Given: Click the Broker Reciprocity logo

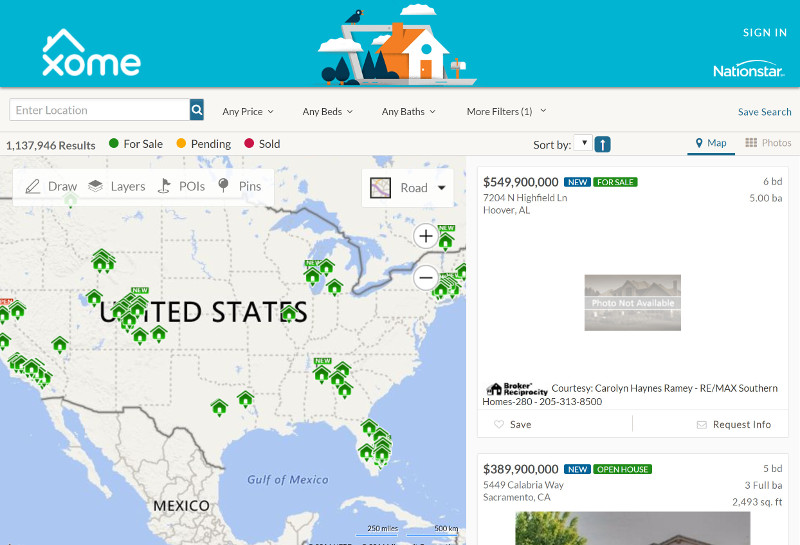Looking at the screenshot, I should pyautogui.click(x=516, y=389).
